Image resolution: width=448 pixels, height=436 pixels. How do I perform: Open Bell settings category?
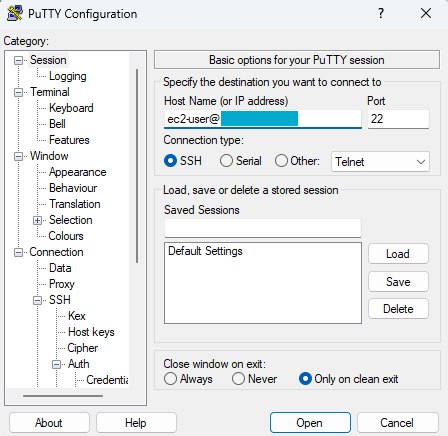(57, 124)
